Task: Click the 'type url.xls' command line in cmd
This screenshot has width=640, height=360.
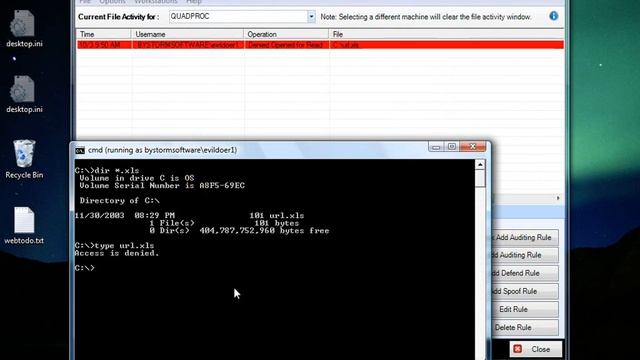Action: pyautogui.click(x=114, y=246)
